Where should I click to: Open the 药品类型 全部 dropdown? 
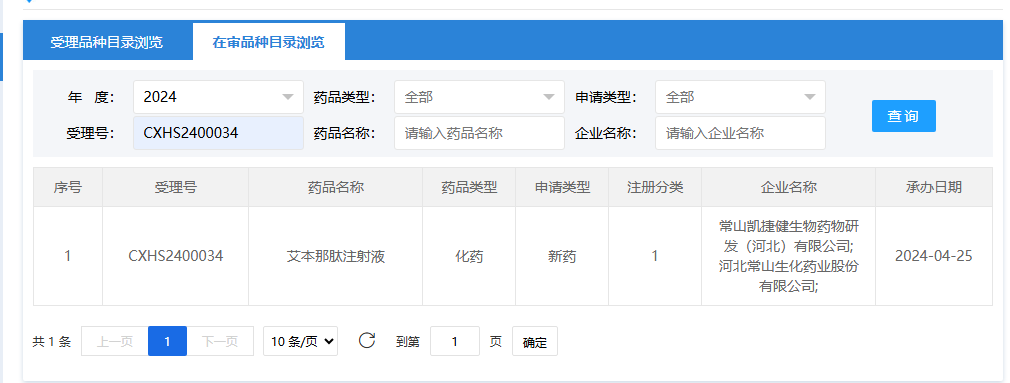coord(479,97)
